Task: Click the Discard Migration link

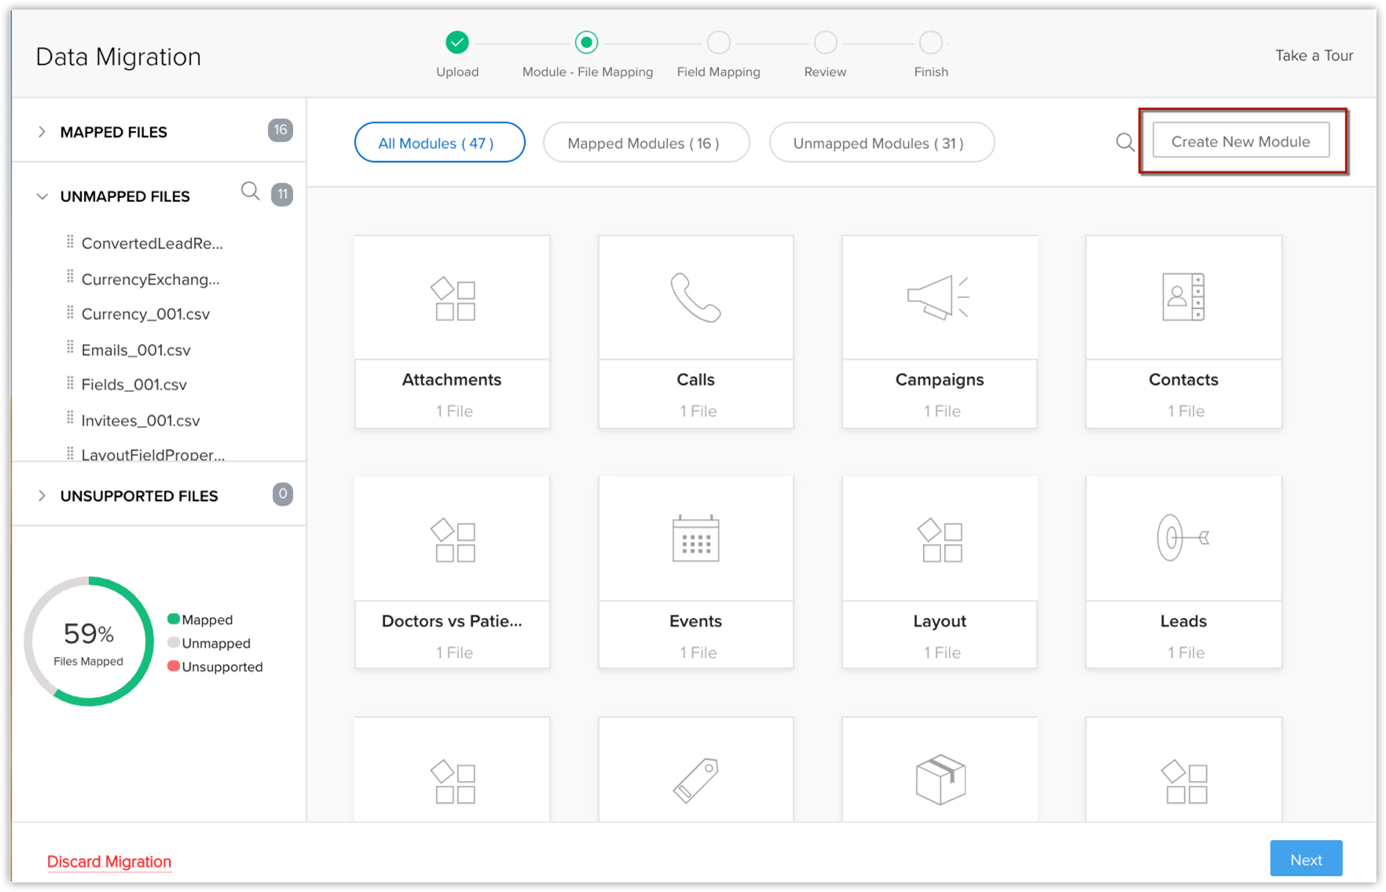Action: (x=109, y=861)
